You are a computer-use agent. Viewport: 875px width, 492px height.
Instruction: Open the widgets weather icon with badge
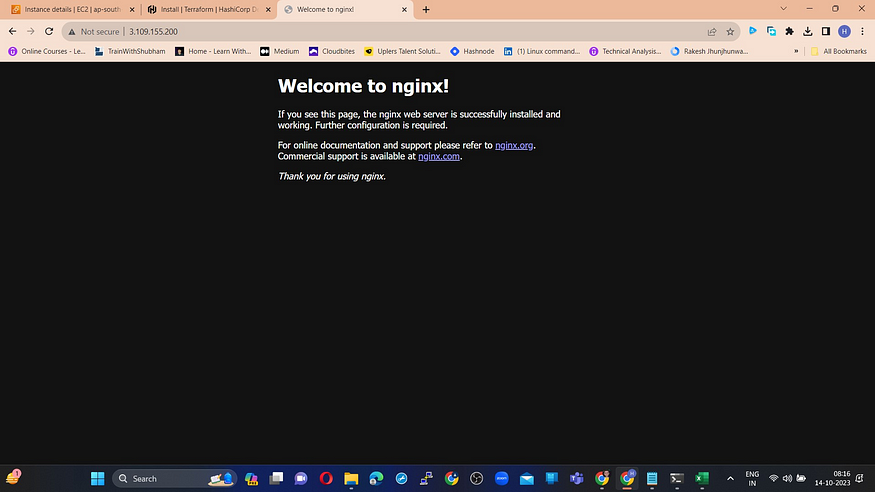coord(13,477)
